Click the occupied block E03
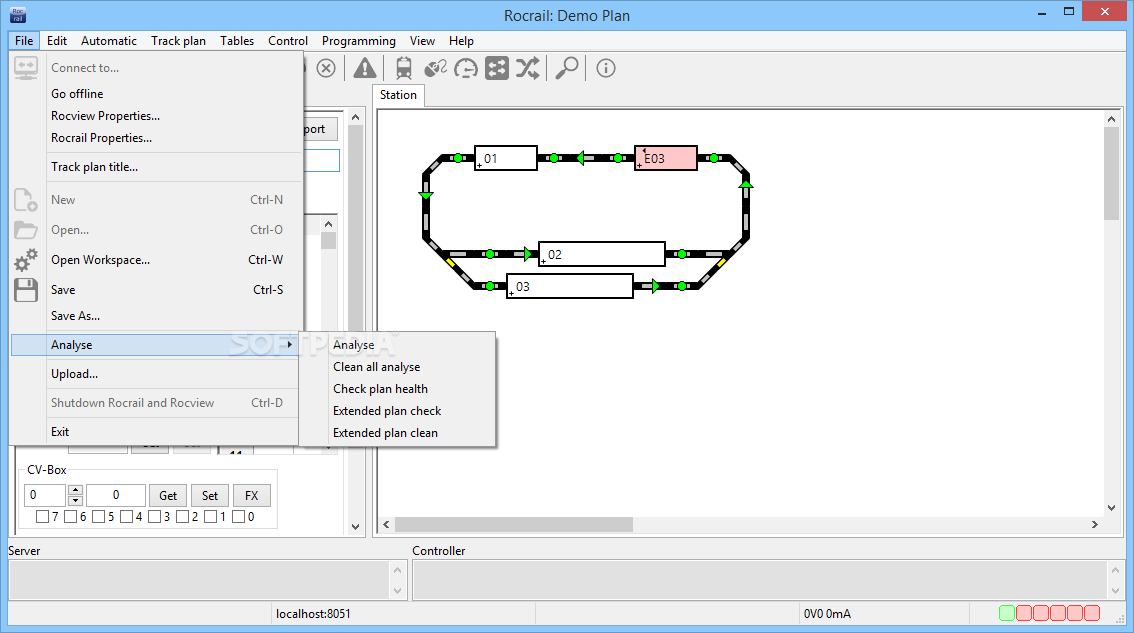The image size is (1134, 633). [x=666, y=158]
